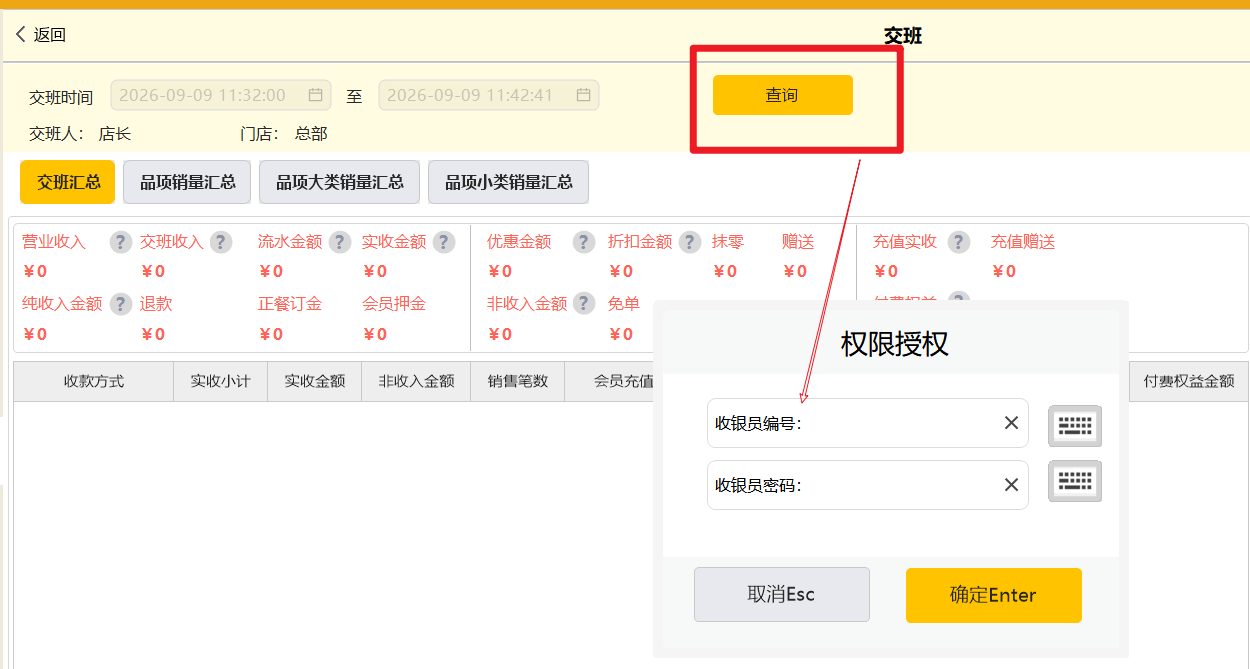This screenshot has height=669, width=1250.
Task: Click the 正餐订金 label
Action: 290,304
